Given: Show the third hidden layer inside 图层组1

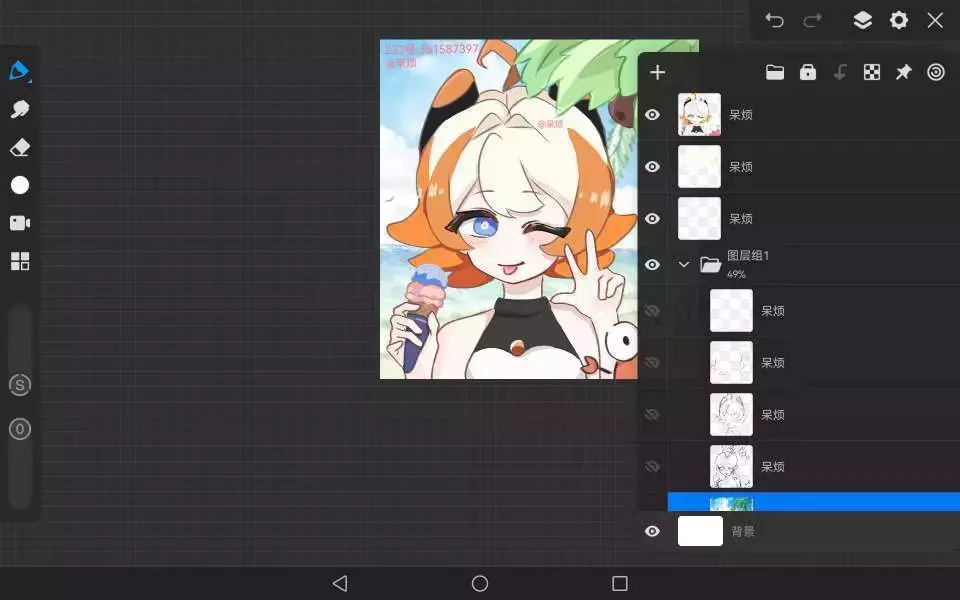Looking at the screenshot, I should click(653, 415).
